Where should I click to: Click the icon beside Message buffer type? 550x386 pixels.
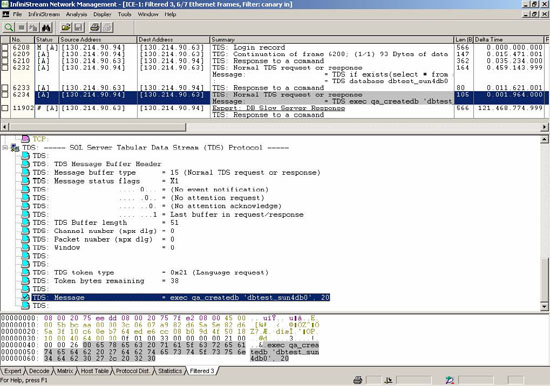pos(25,172)
